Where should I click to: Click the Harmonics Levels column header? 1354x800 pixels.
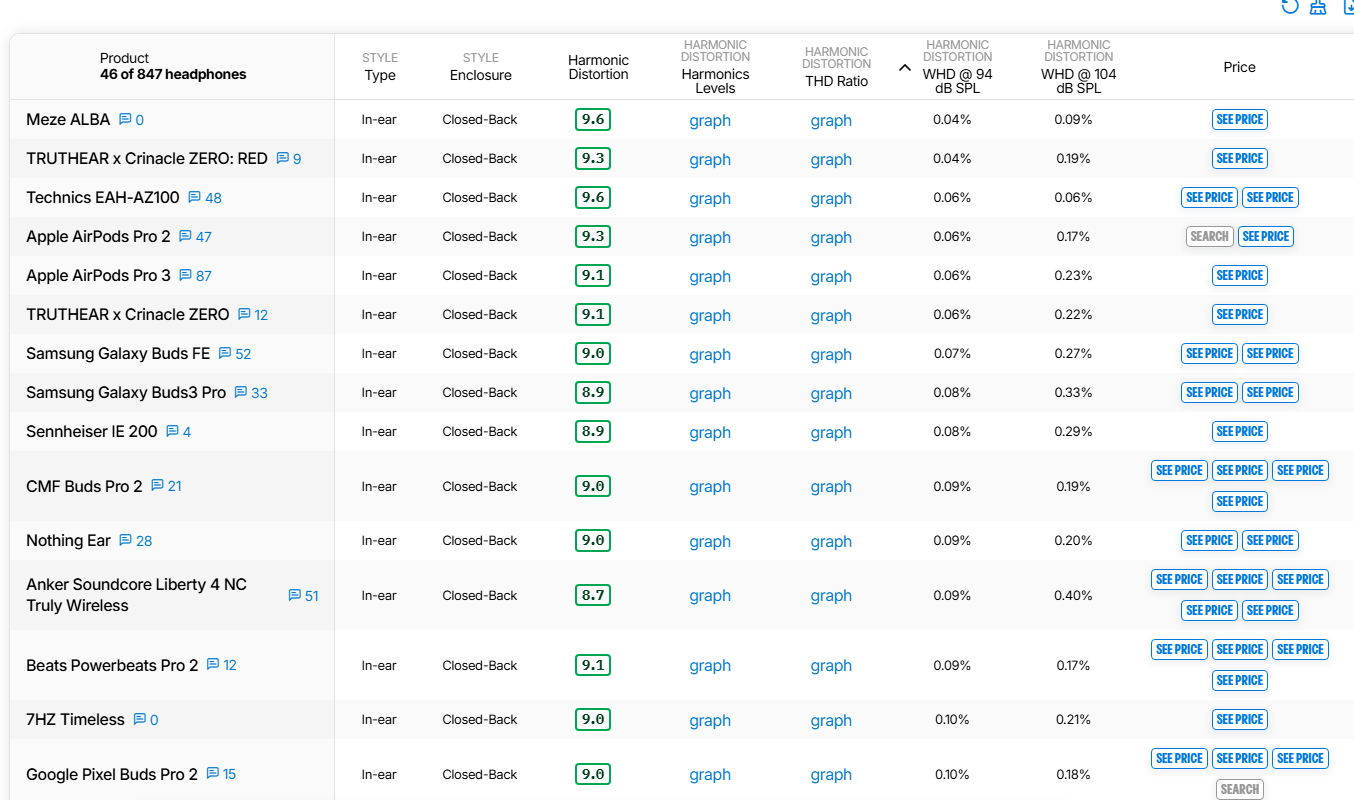pyautogui.click(x=715, y=67)
